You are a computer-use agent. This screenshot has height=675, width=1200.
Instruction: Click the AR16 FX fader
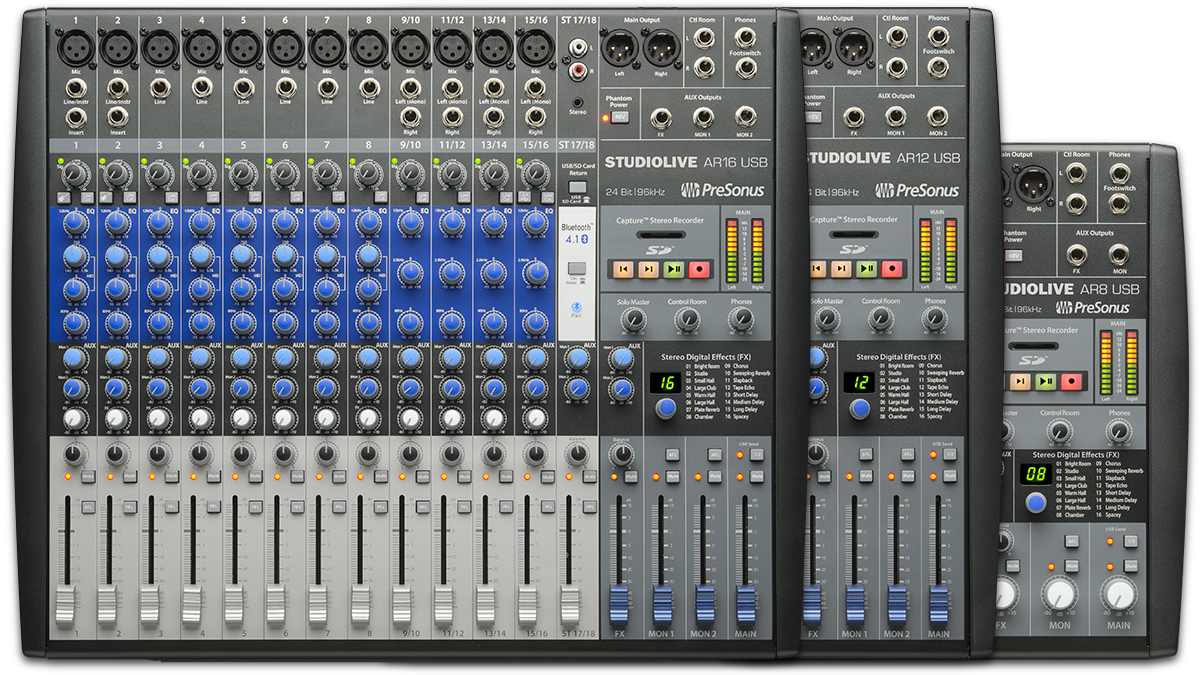pos(619,604)
